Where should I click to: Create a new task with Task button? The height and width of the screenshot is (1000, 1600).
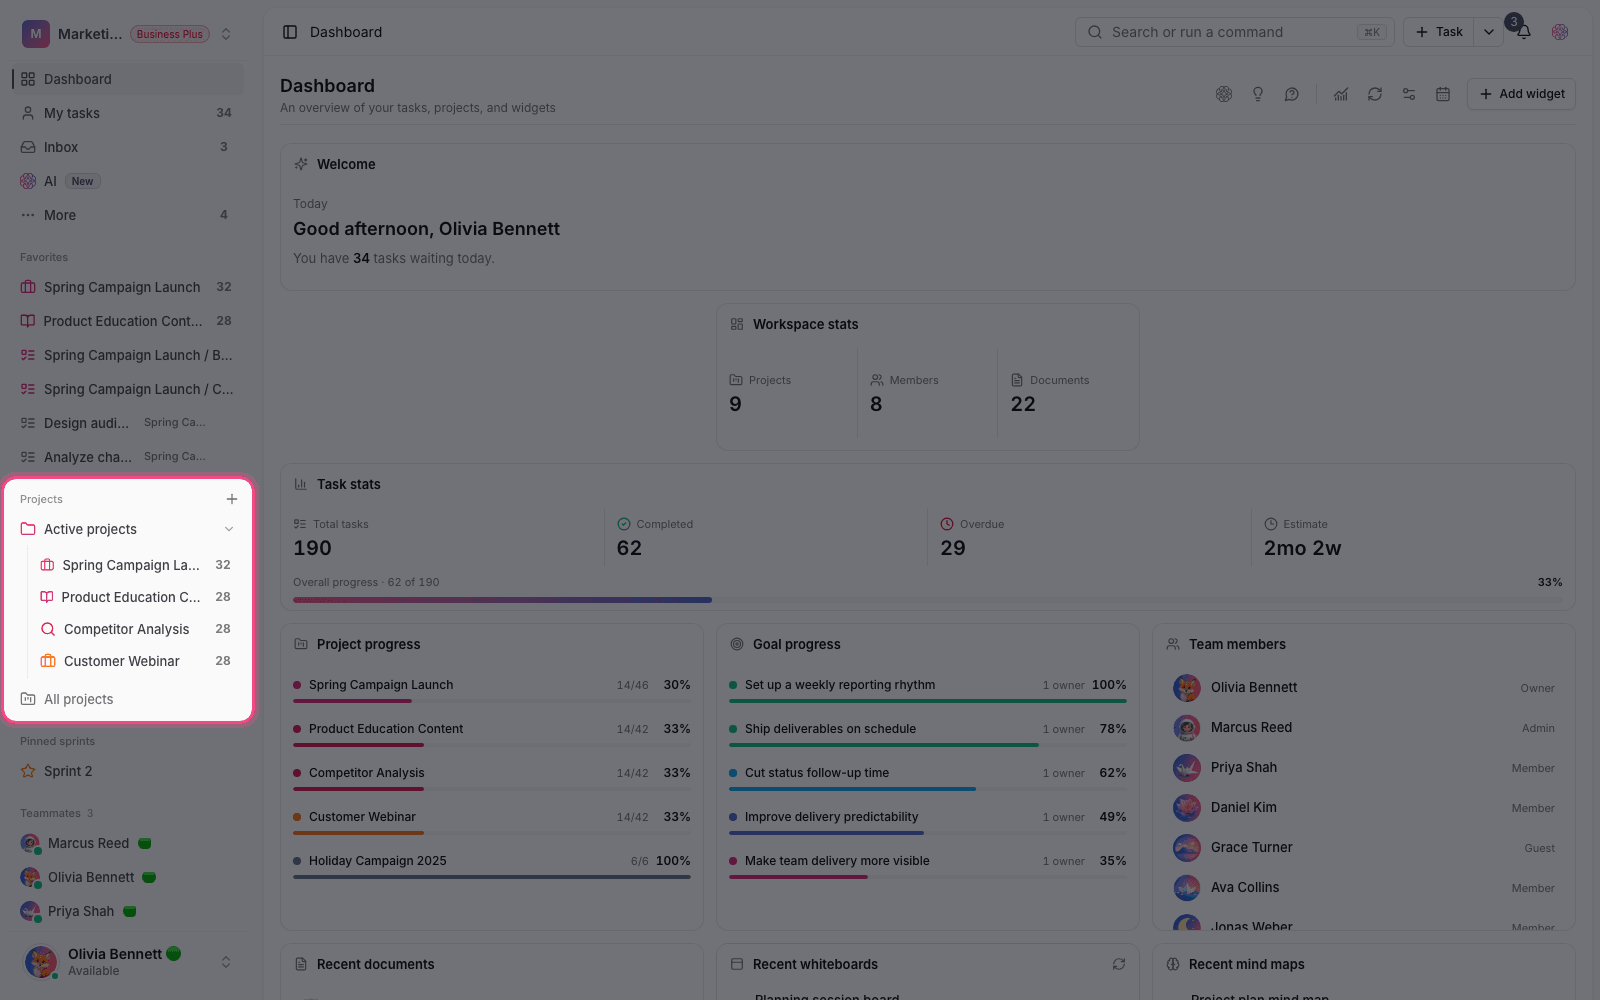(x=1439, y=32)
